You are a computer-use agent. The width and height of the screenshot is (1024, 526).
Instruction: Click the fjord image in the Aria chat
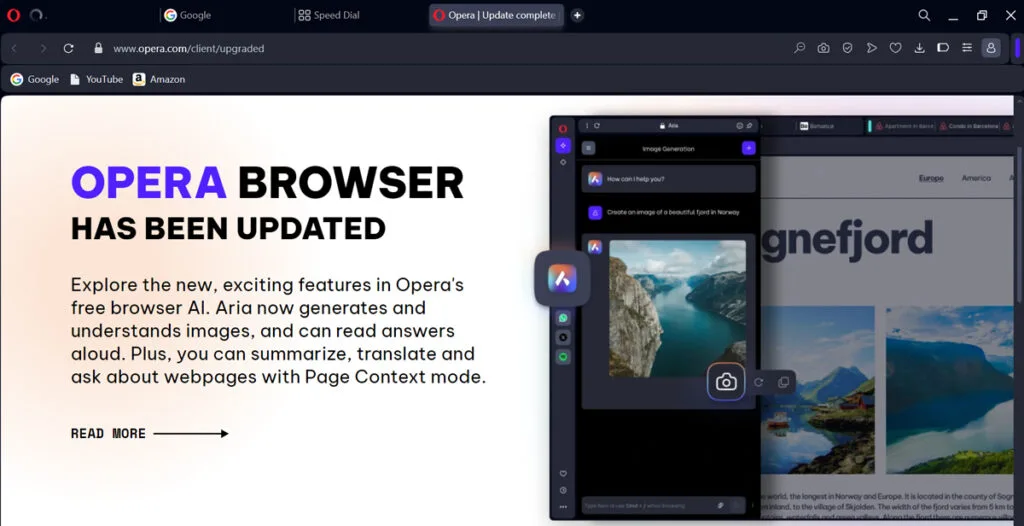[x=677, y=308]
